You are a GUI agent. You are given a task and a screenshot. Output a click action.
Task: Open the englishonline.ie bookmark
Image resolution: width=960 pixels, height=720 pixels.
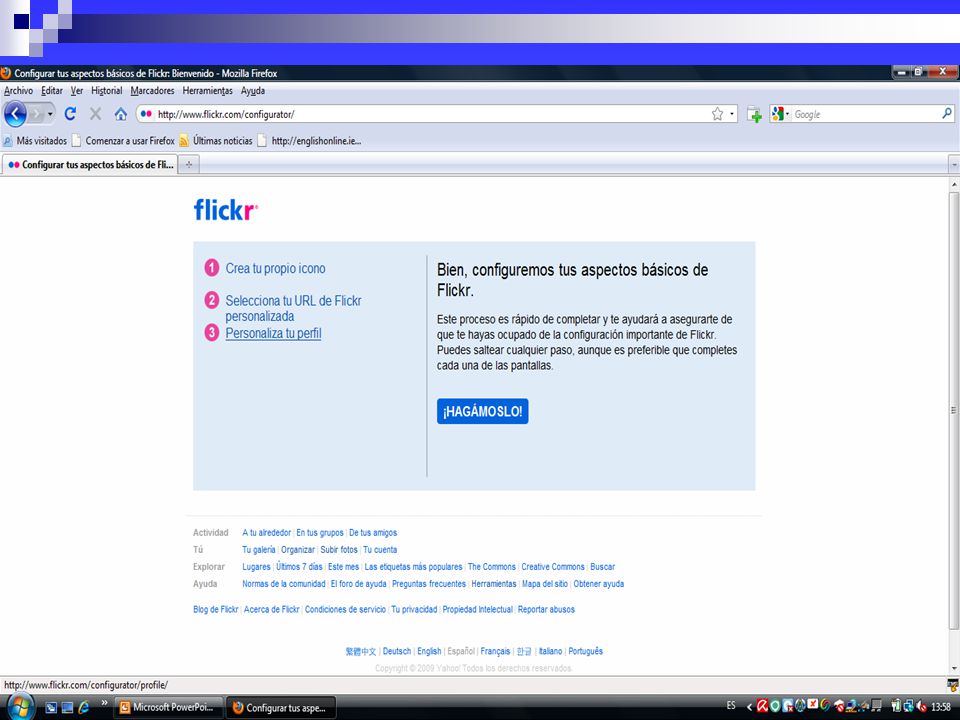pos(309,141)
